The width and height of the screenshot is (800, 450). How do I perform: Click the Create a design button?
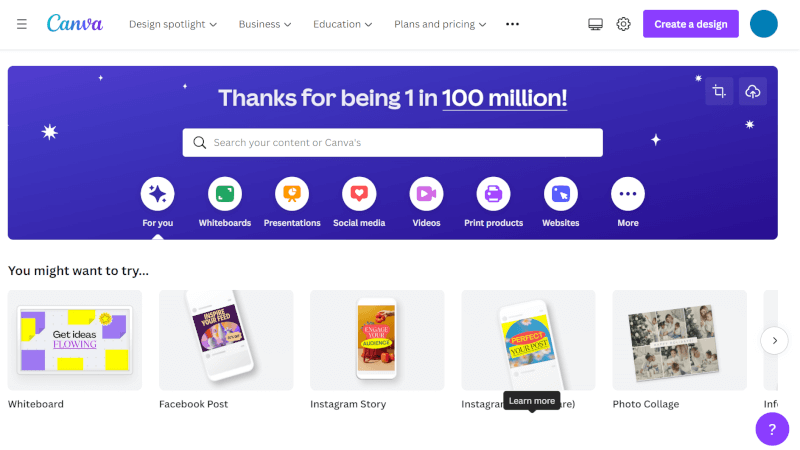point(690,24)
